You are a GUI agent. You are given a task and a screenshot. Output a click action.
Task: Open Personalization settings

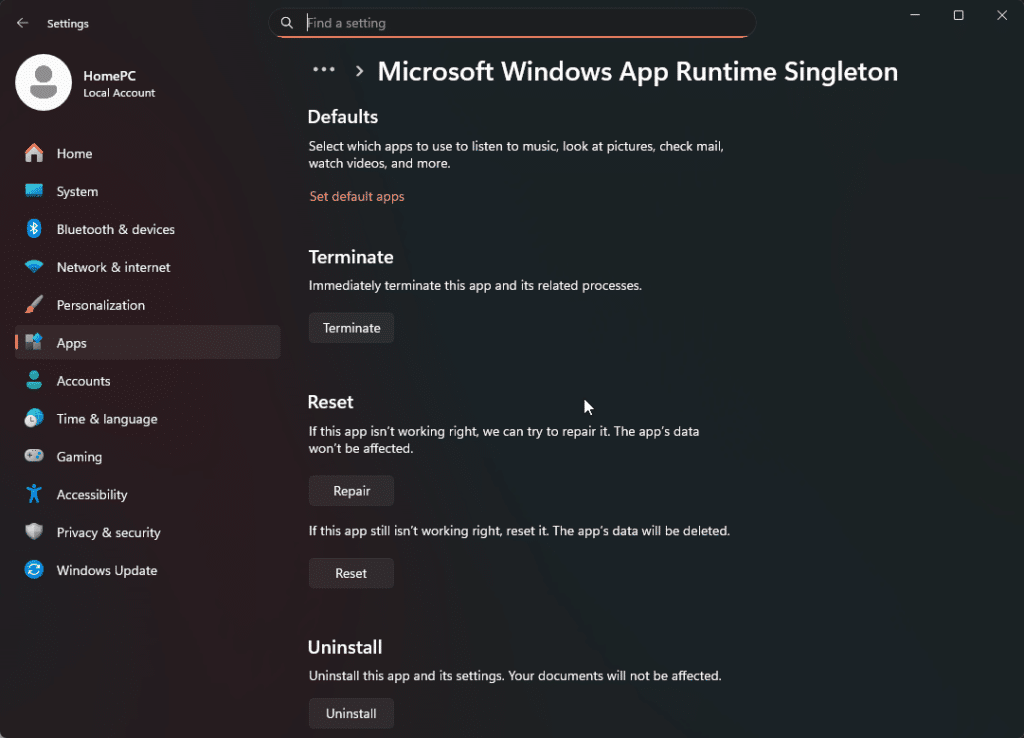coord(148,305)
